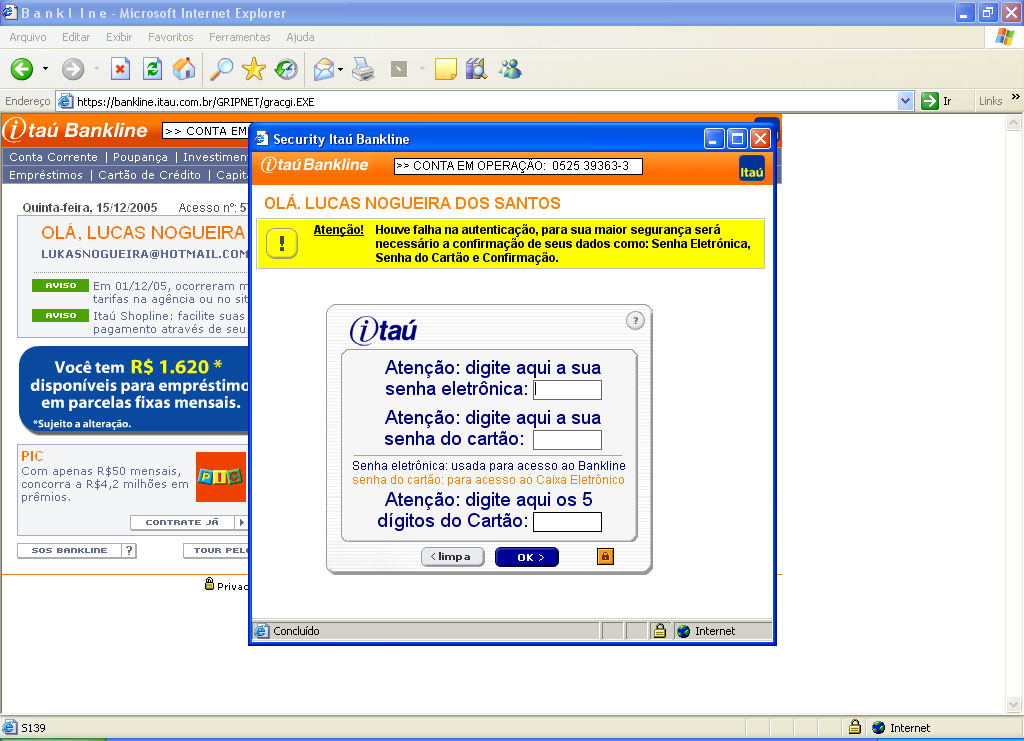The height and width of the screenshot is (741, 1024).
Task: Open the Search magnifier tool
Action: [221, 69]
